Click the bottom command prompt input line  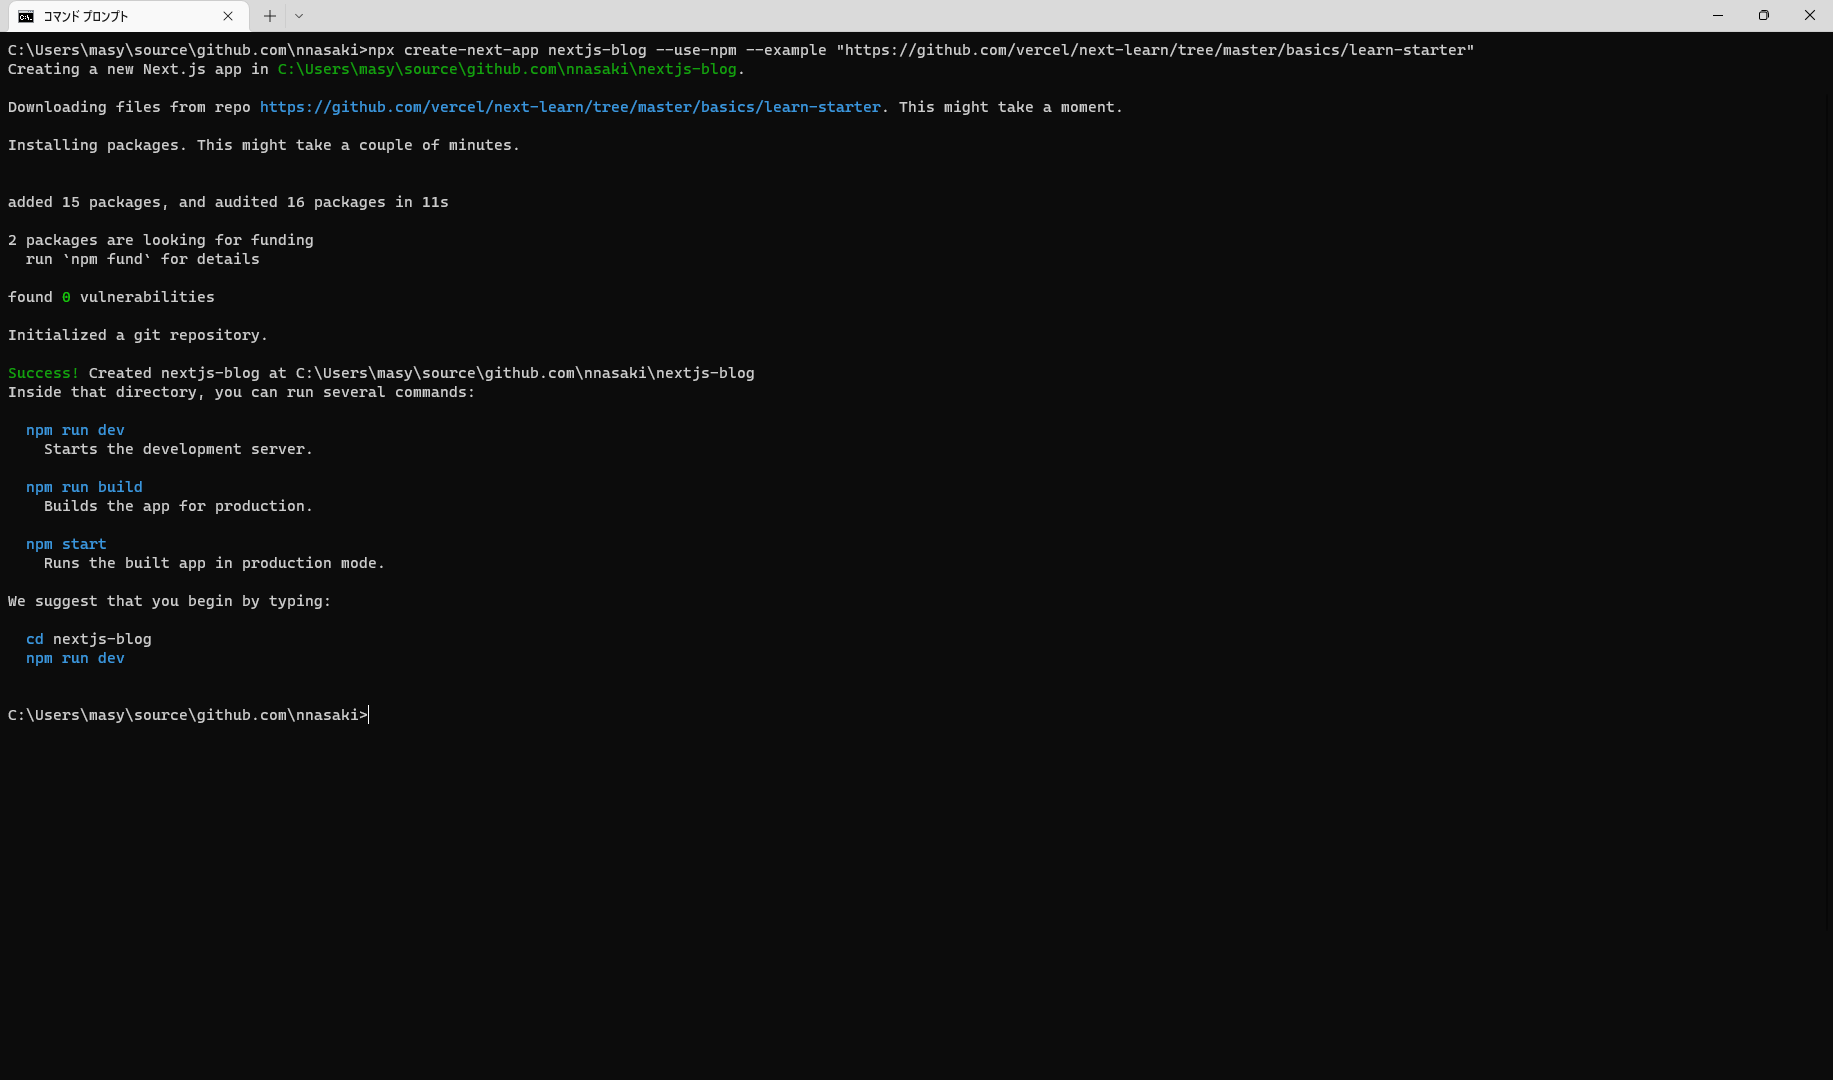click(188, 715)
